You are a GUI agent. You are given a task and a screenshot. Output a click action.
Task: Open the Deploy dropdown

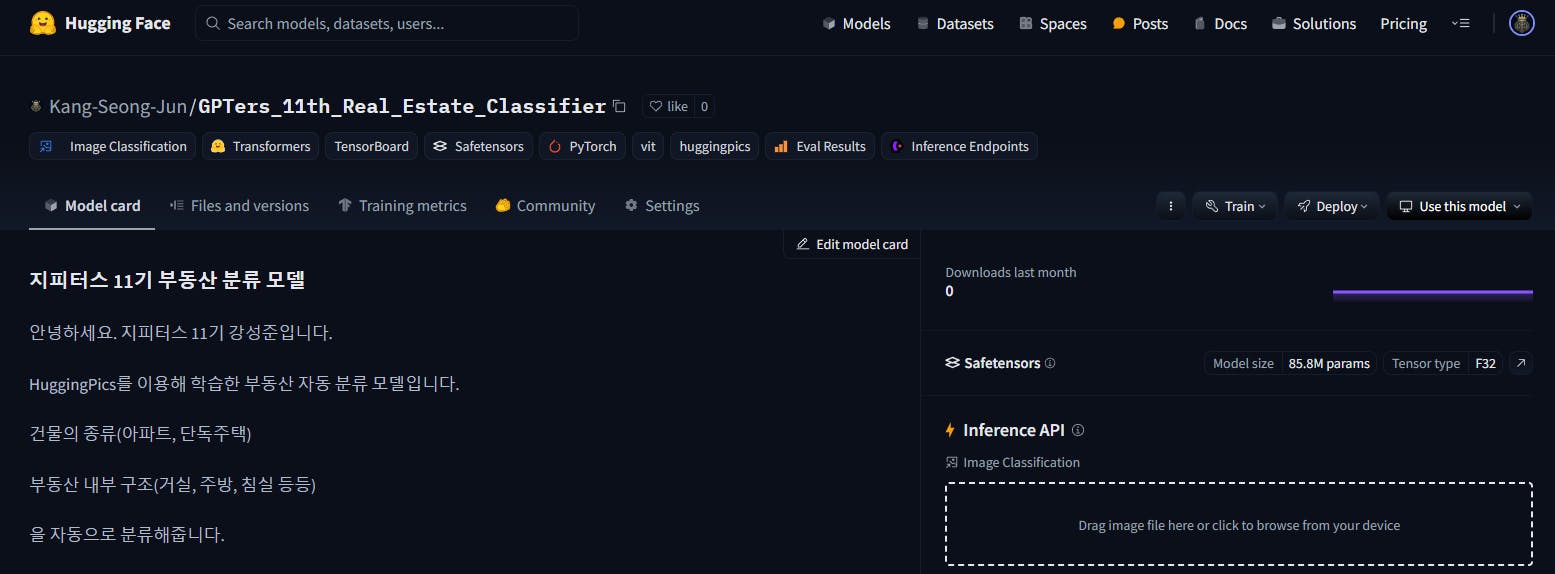(x=1331, y=206)
